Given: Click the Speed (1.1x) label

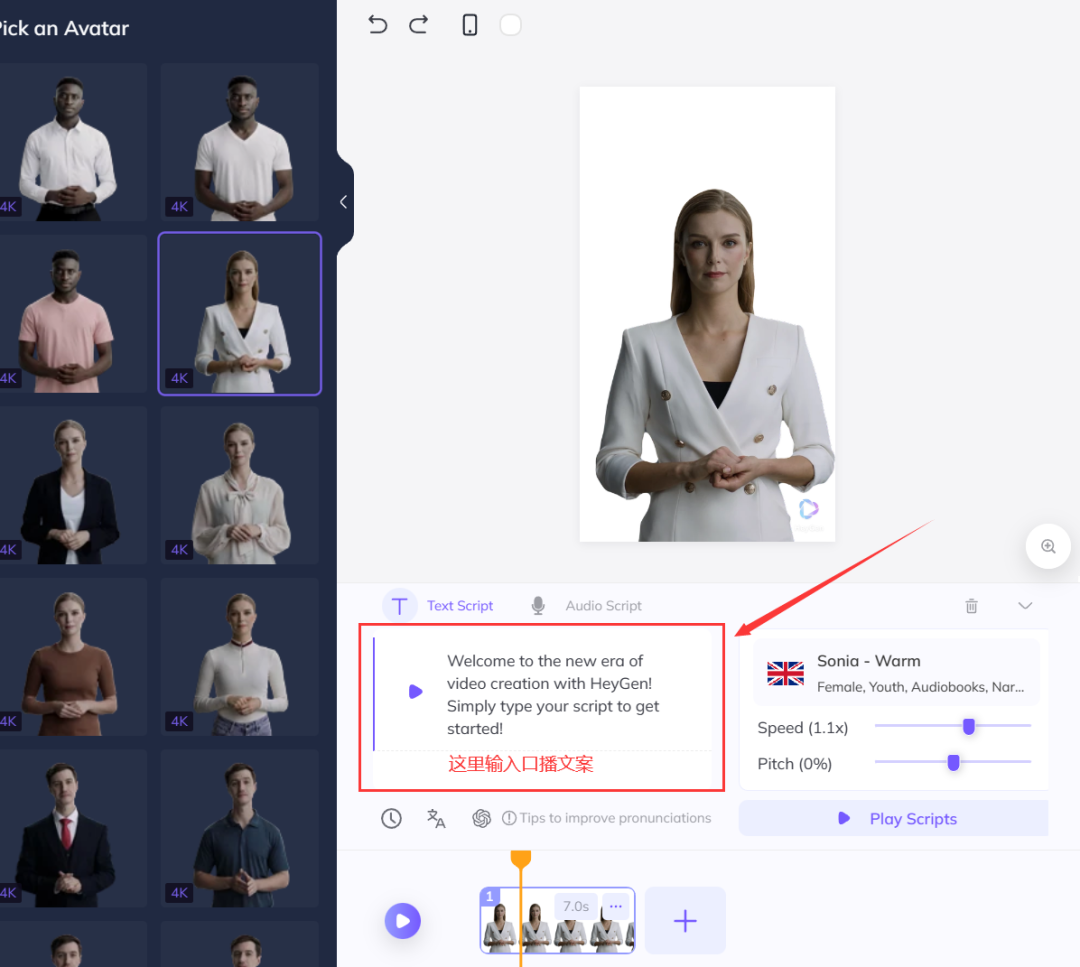Looking at the screenshot, I should (x=802, y=728).
